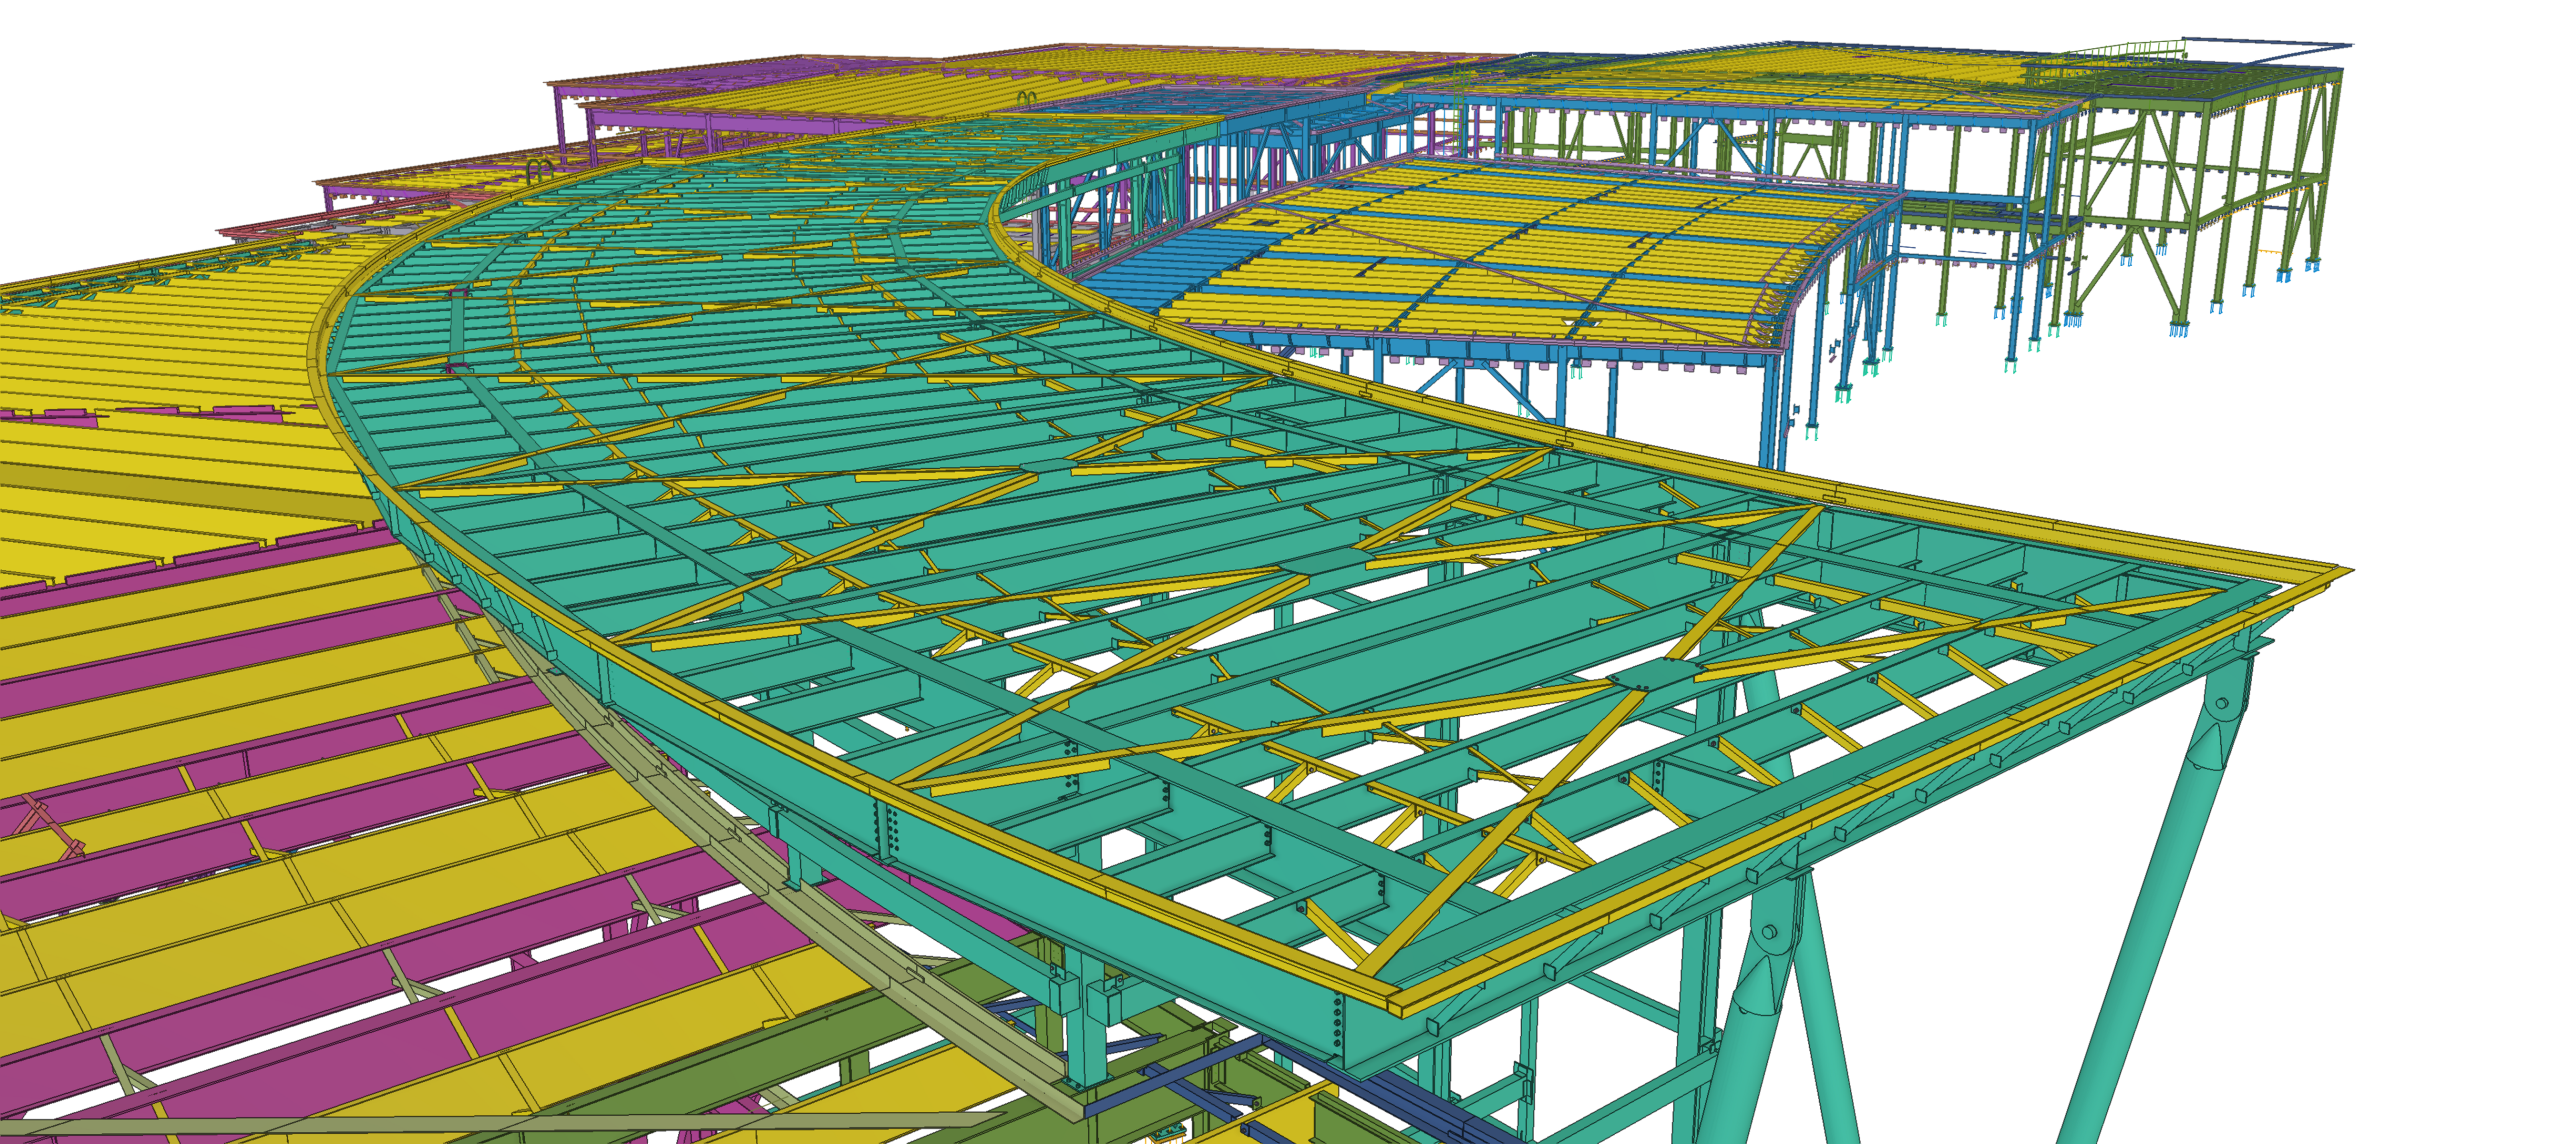Image resolution: width=2560 pixels, height=1144 pixels.
Task: Click the bolted splice plate on teal girder
Action: [886, 830]
